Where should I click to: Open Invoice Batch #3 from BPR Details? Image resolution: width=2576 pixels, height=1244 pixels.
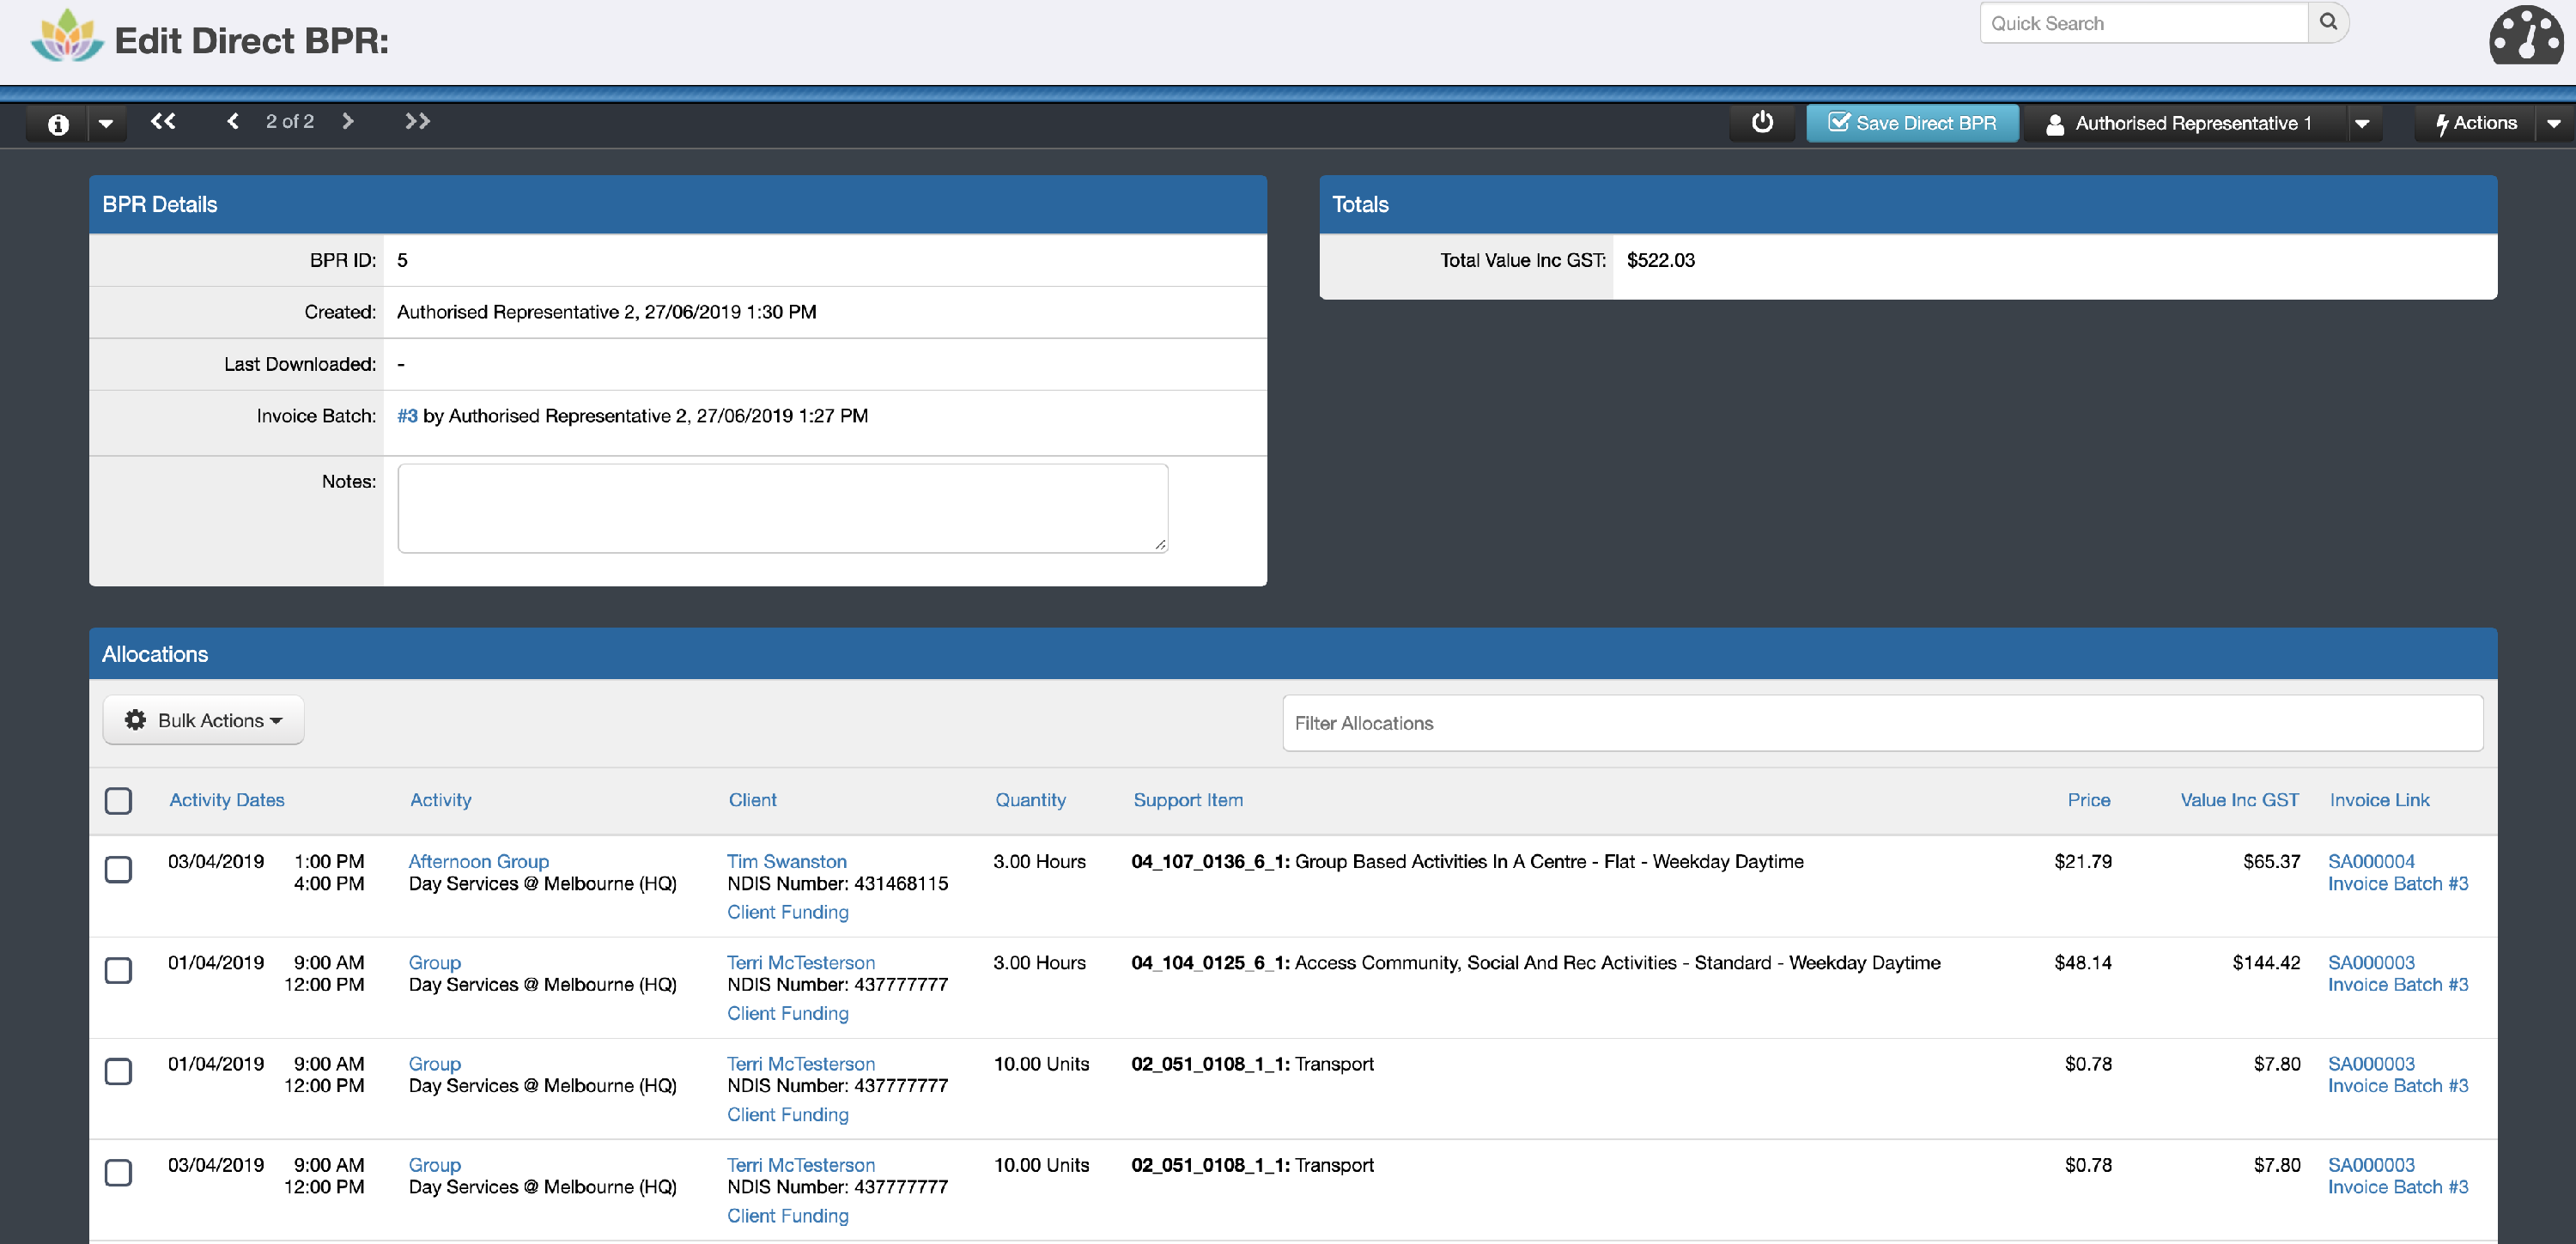[407, 415]
